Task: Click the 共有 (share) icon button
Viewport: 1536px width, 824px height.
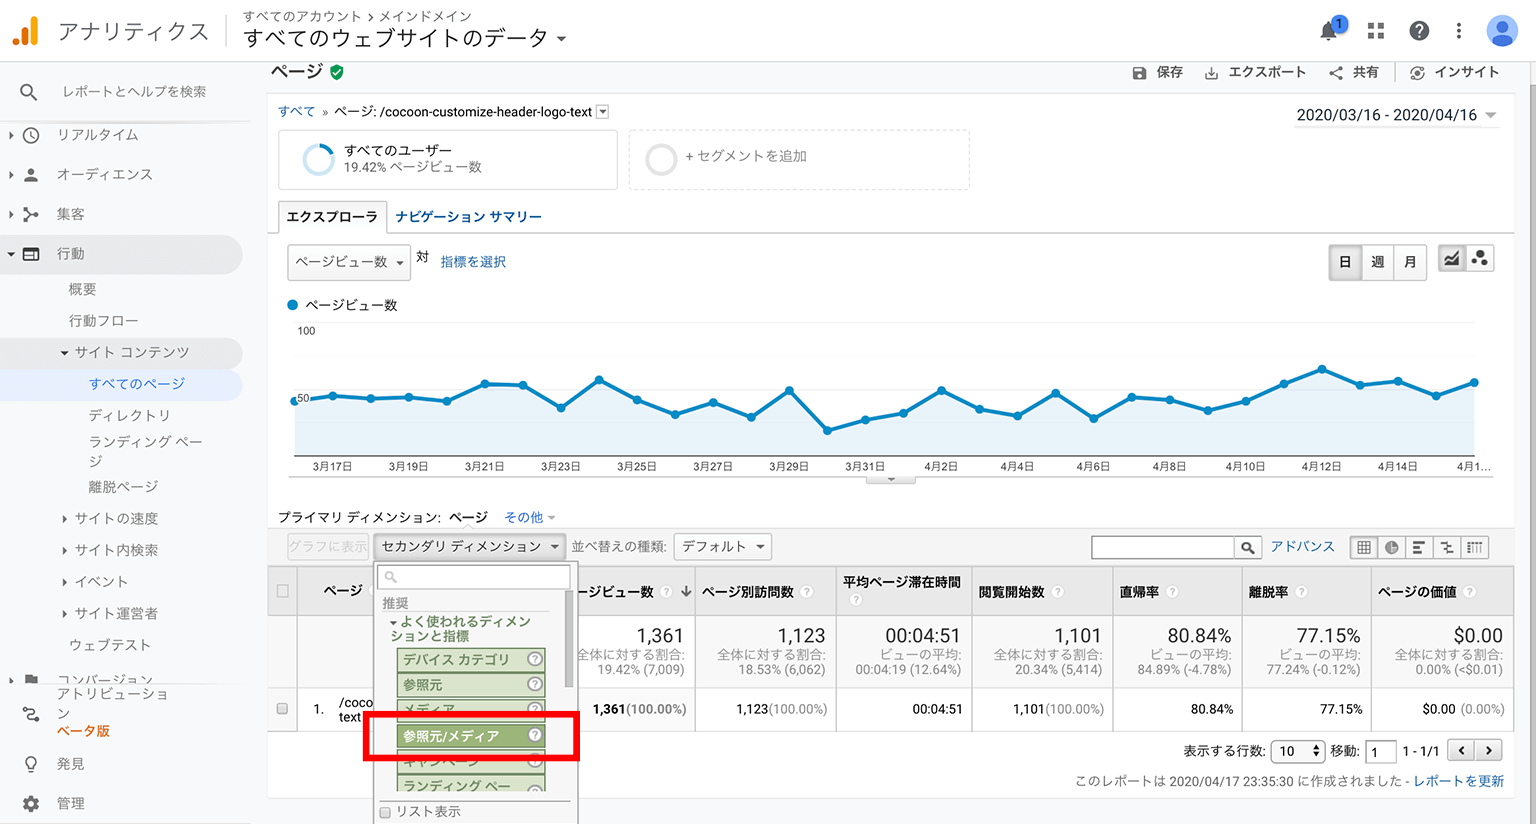Action: pyautogui.click(x=1336, y=73)
